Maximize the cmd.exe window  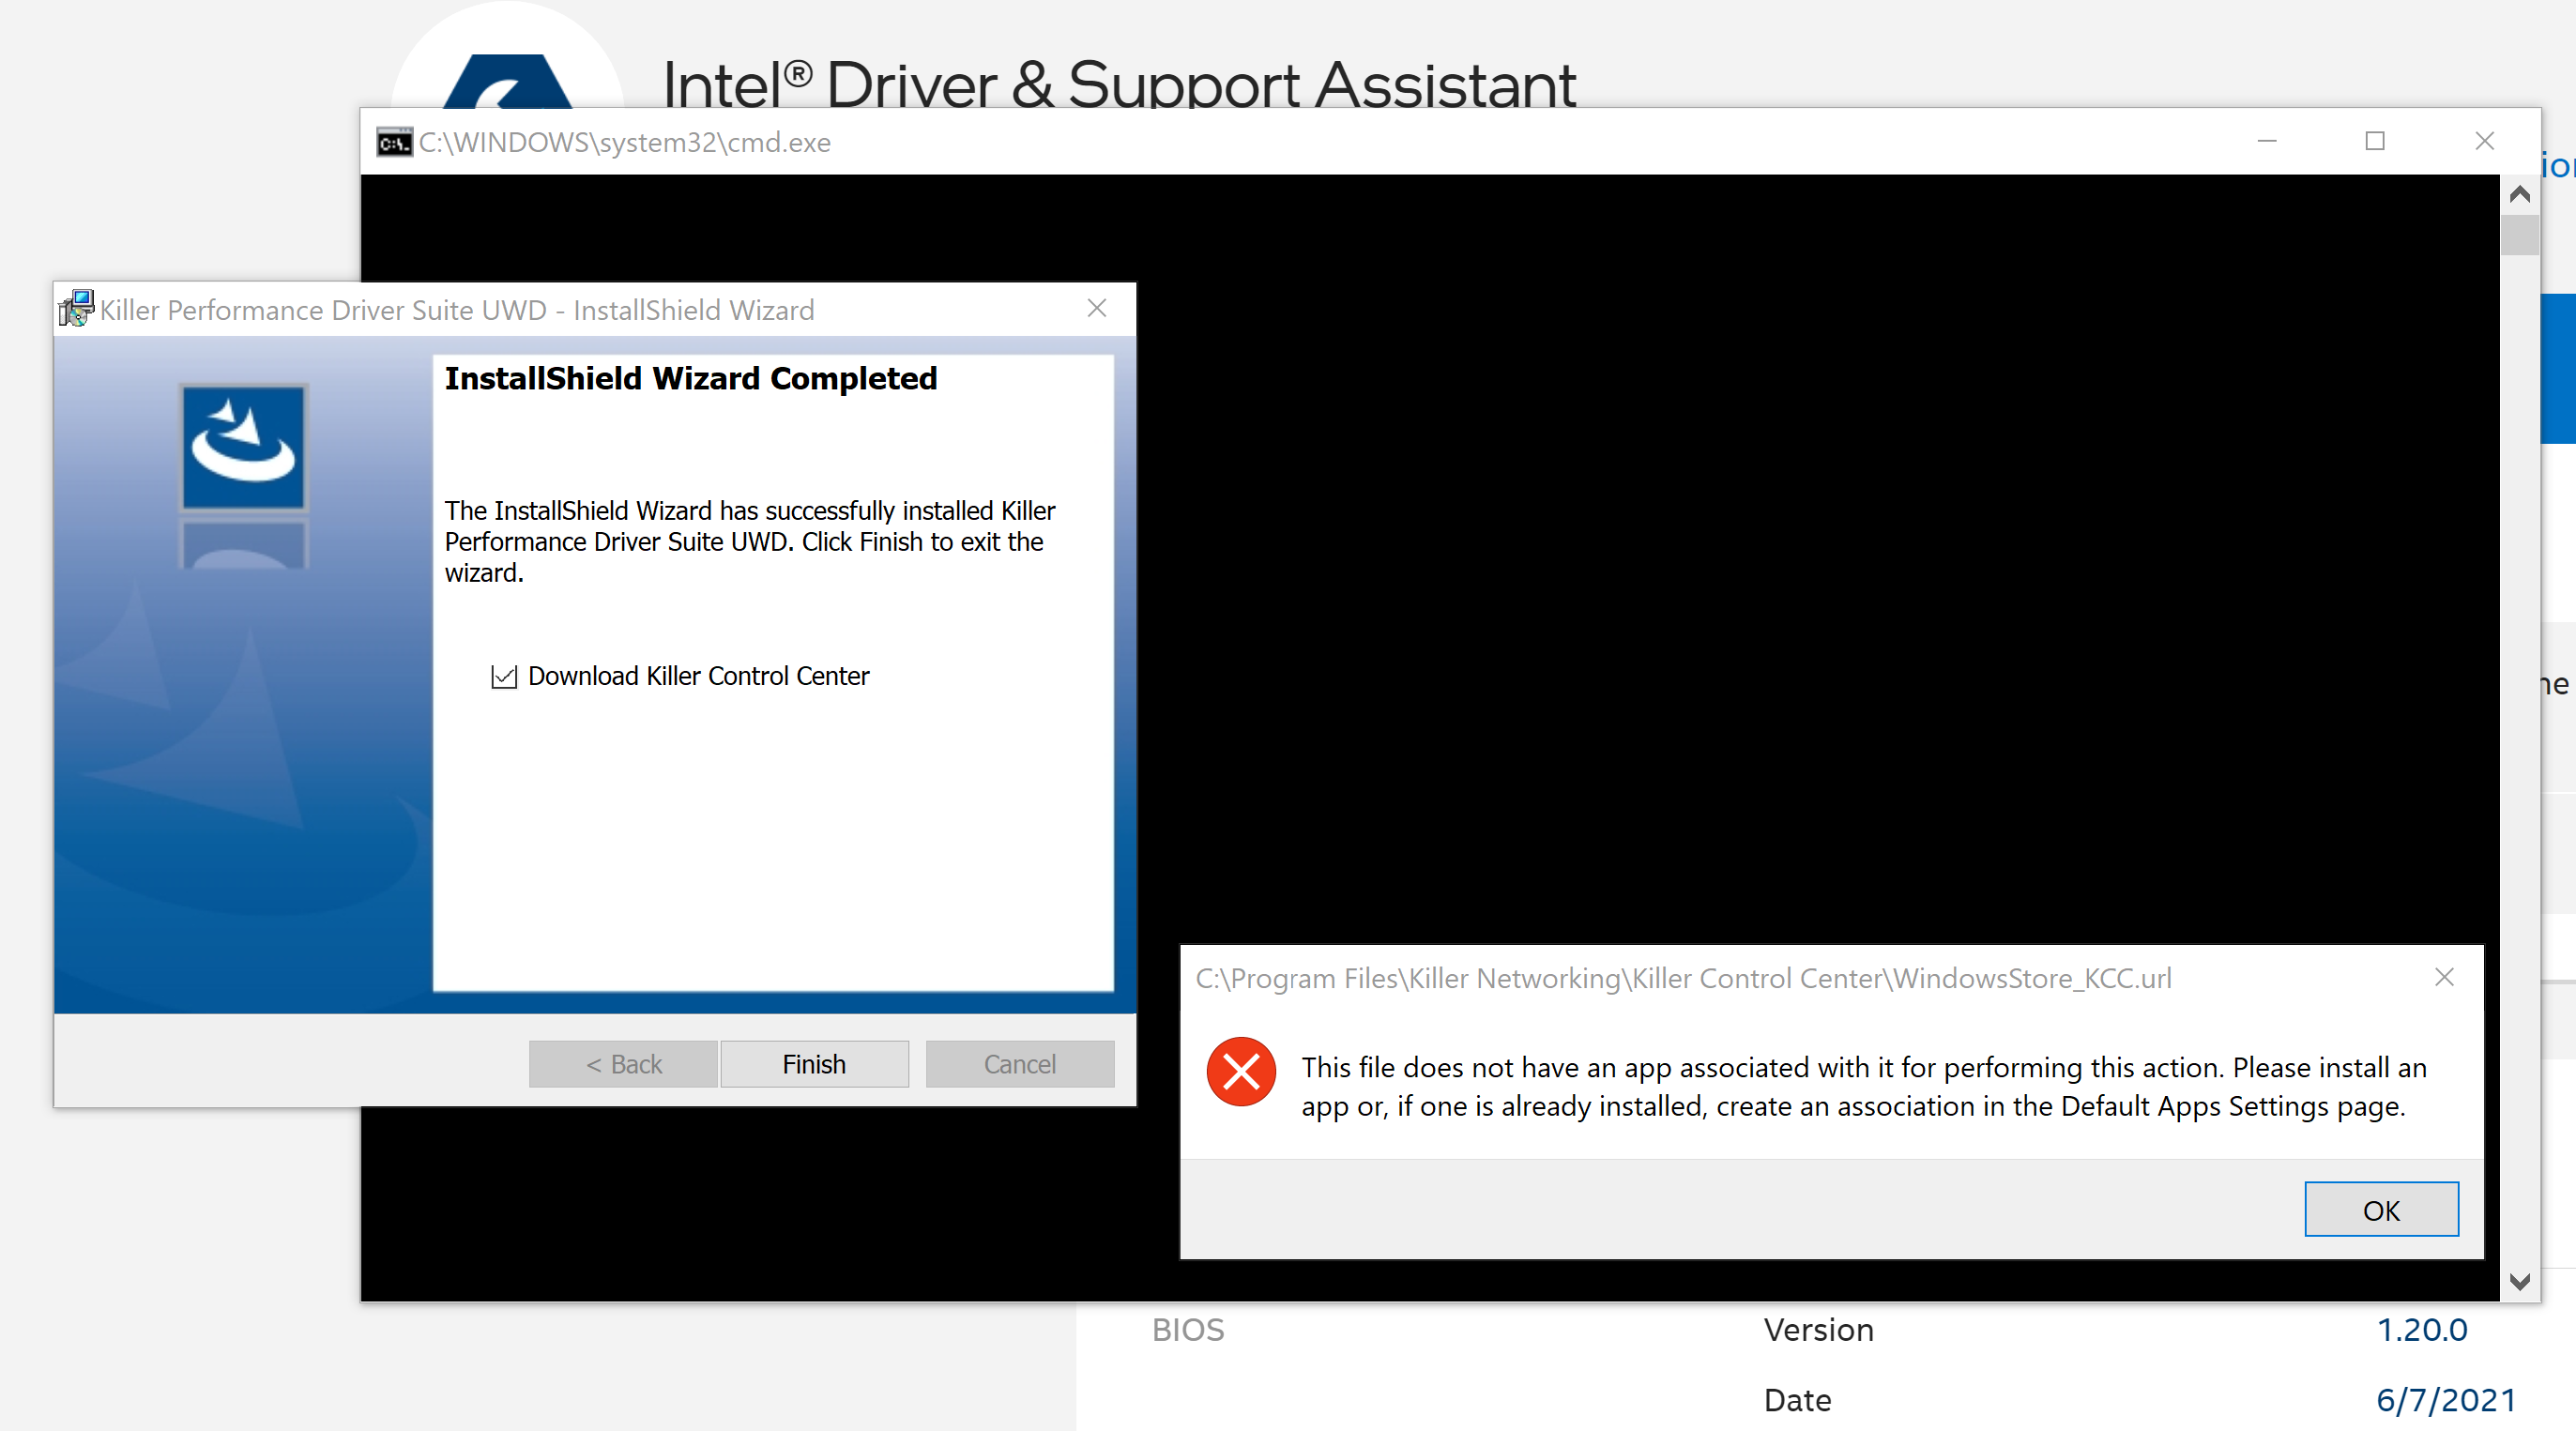click(x=2374, y=141)
